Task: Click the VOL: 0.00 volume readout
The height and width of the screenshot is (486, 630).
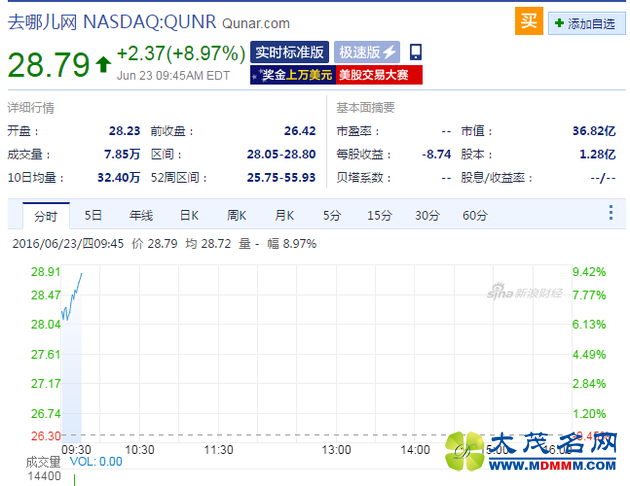Action: tap(96, 462)
